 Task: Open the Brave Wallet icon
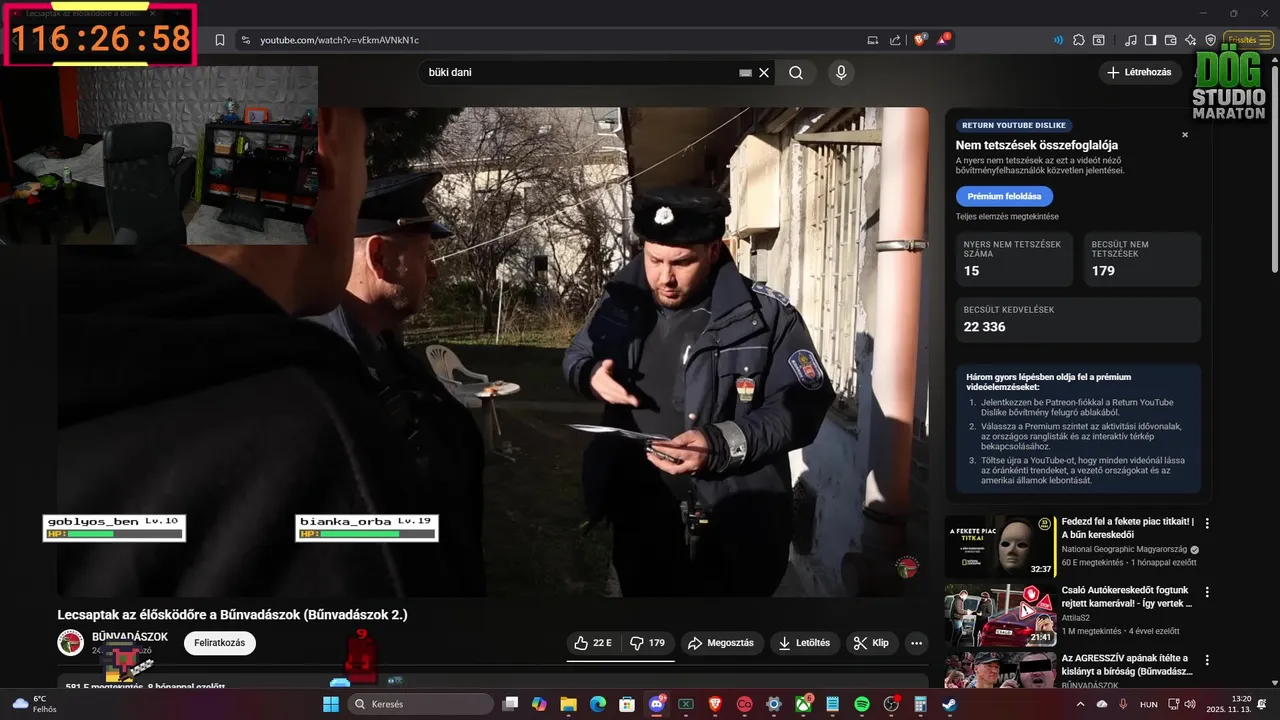coord(1170,40)
